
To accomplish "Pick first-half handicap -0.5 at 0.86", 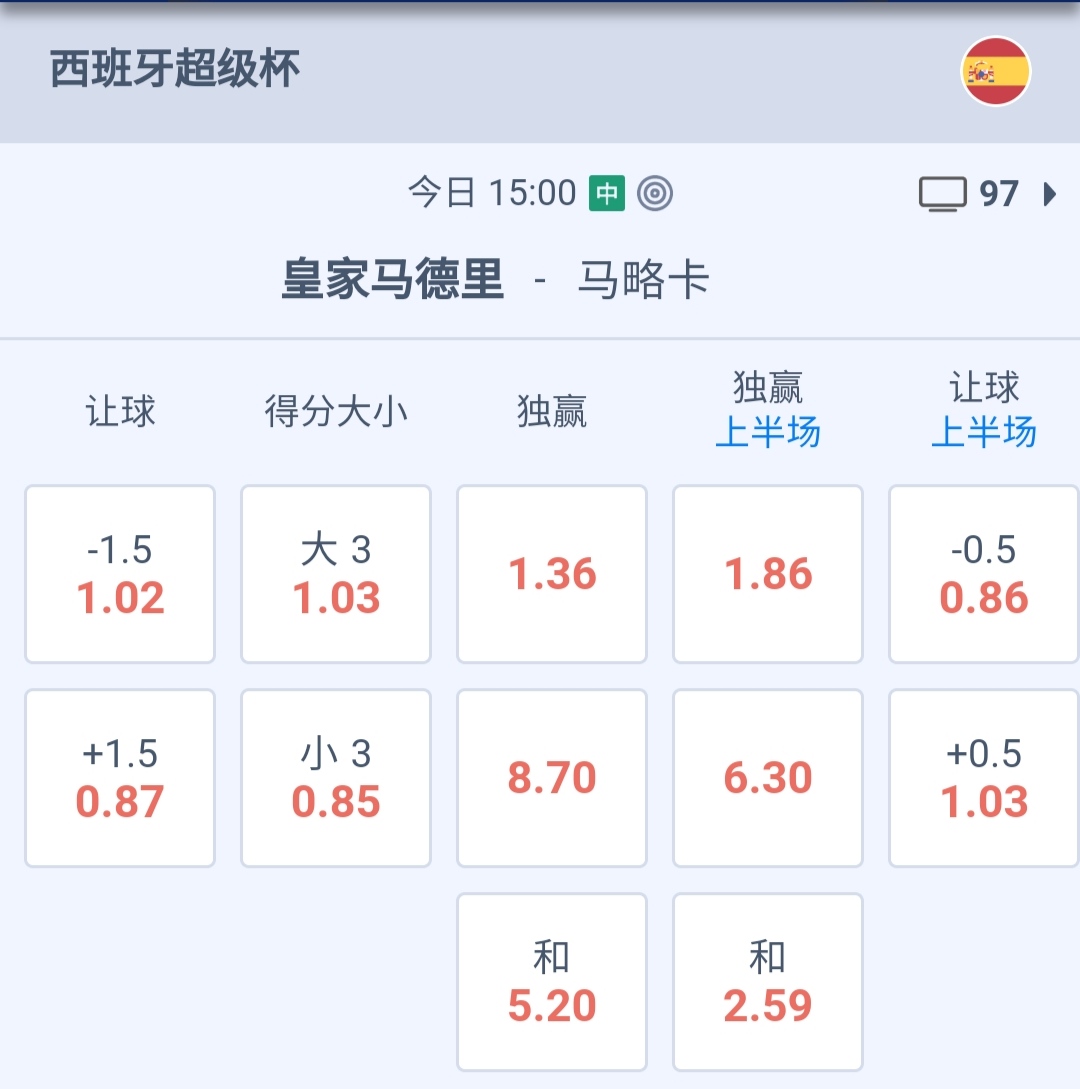I will coord(984,574).
